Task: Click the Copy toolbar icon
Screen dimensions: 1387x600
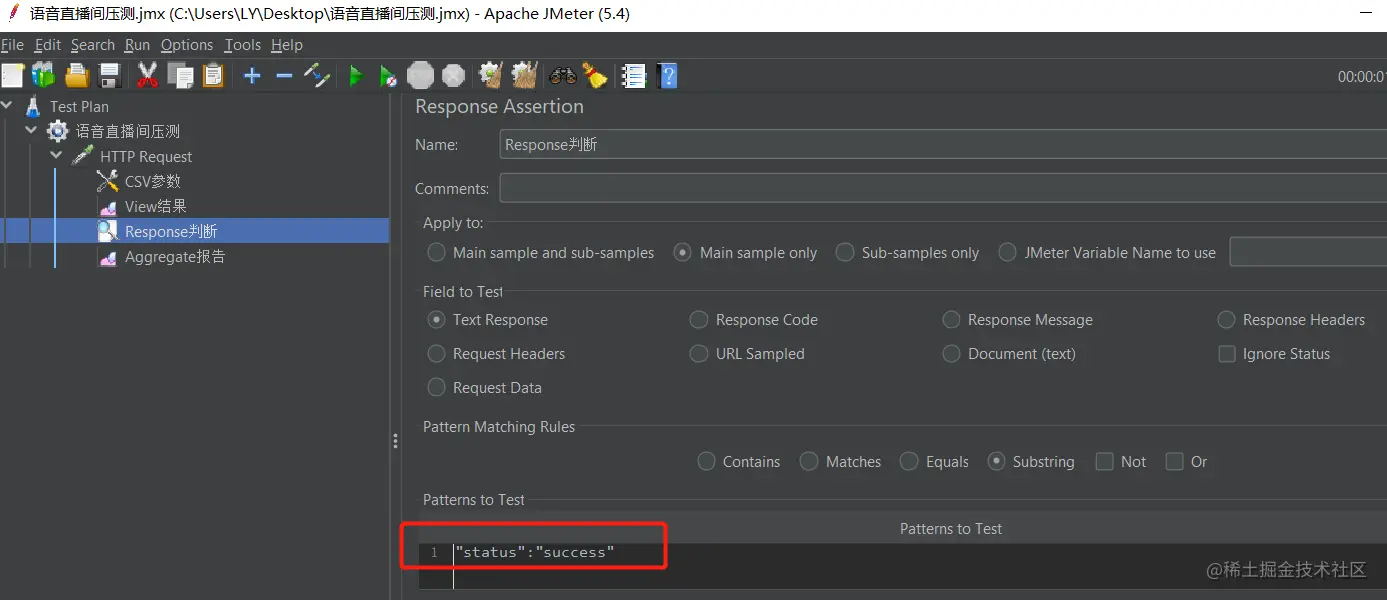Action: click(181, 75)
